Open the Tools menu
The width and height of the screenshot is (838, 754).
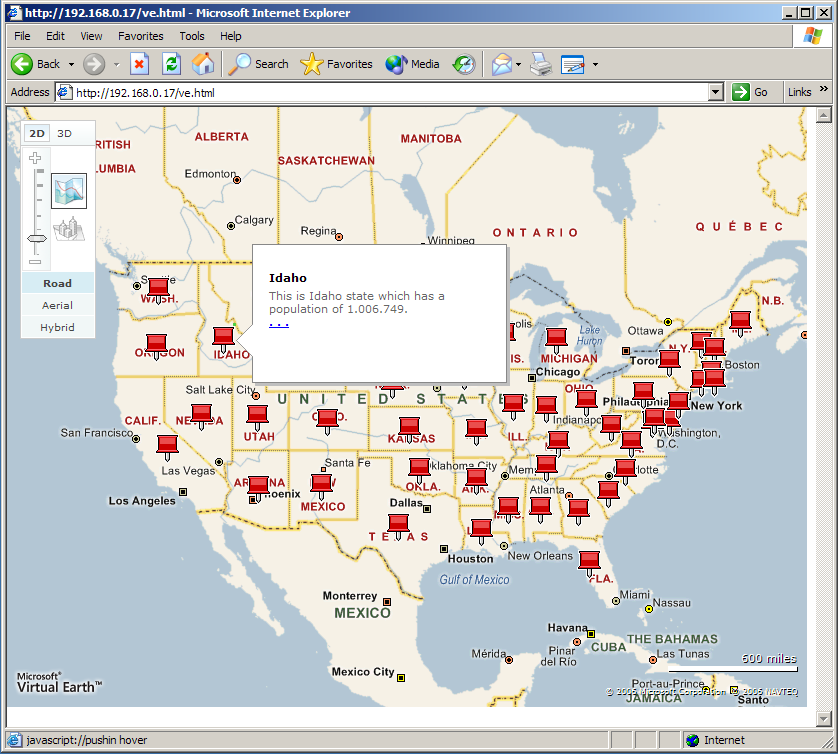point(192,36)
